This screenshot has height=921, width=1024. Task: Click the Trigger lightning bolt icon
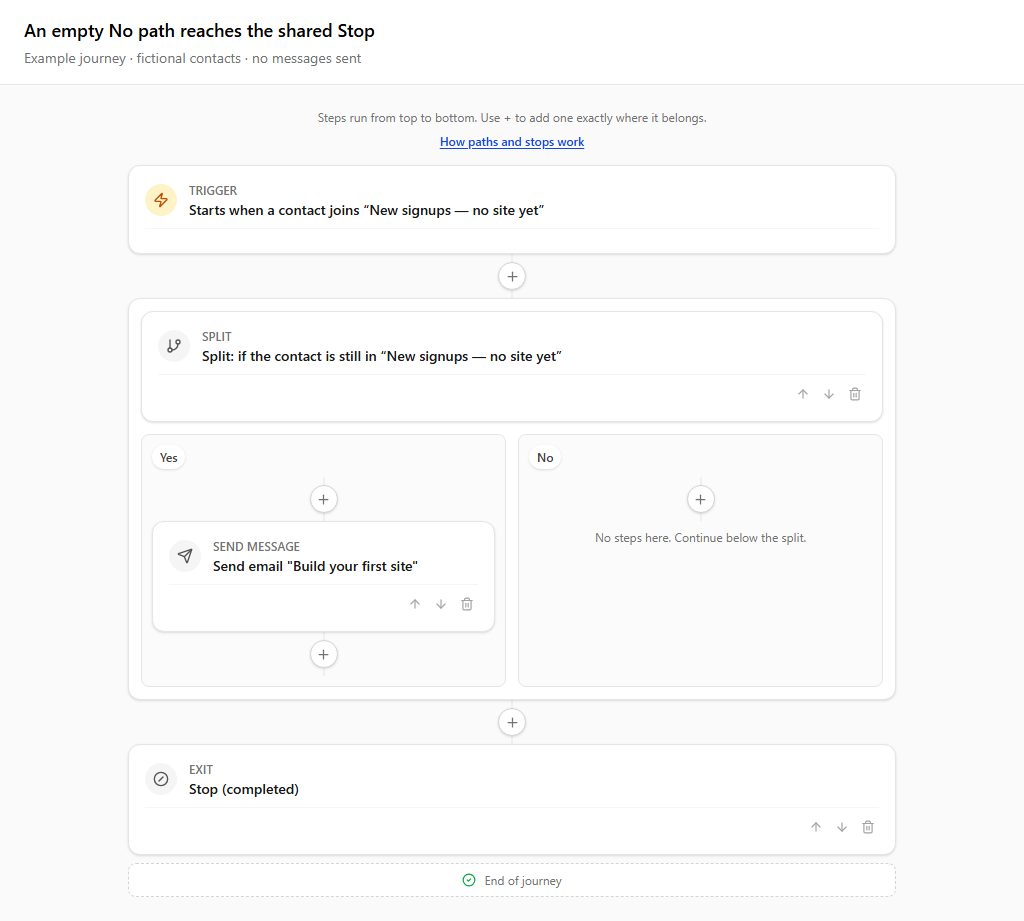point(161,200)
